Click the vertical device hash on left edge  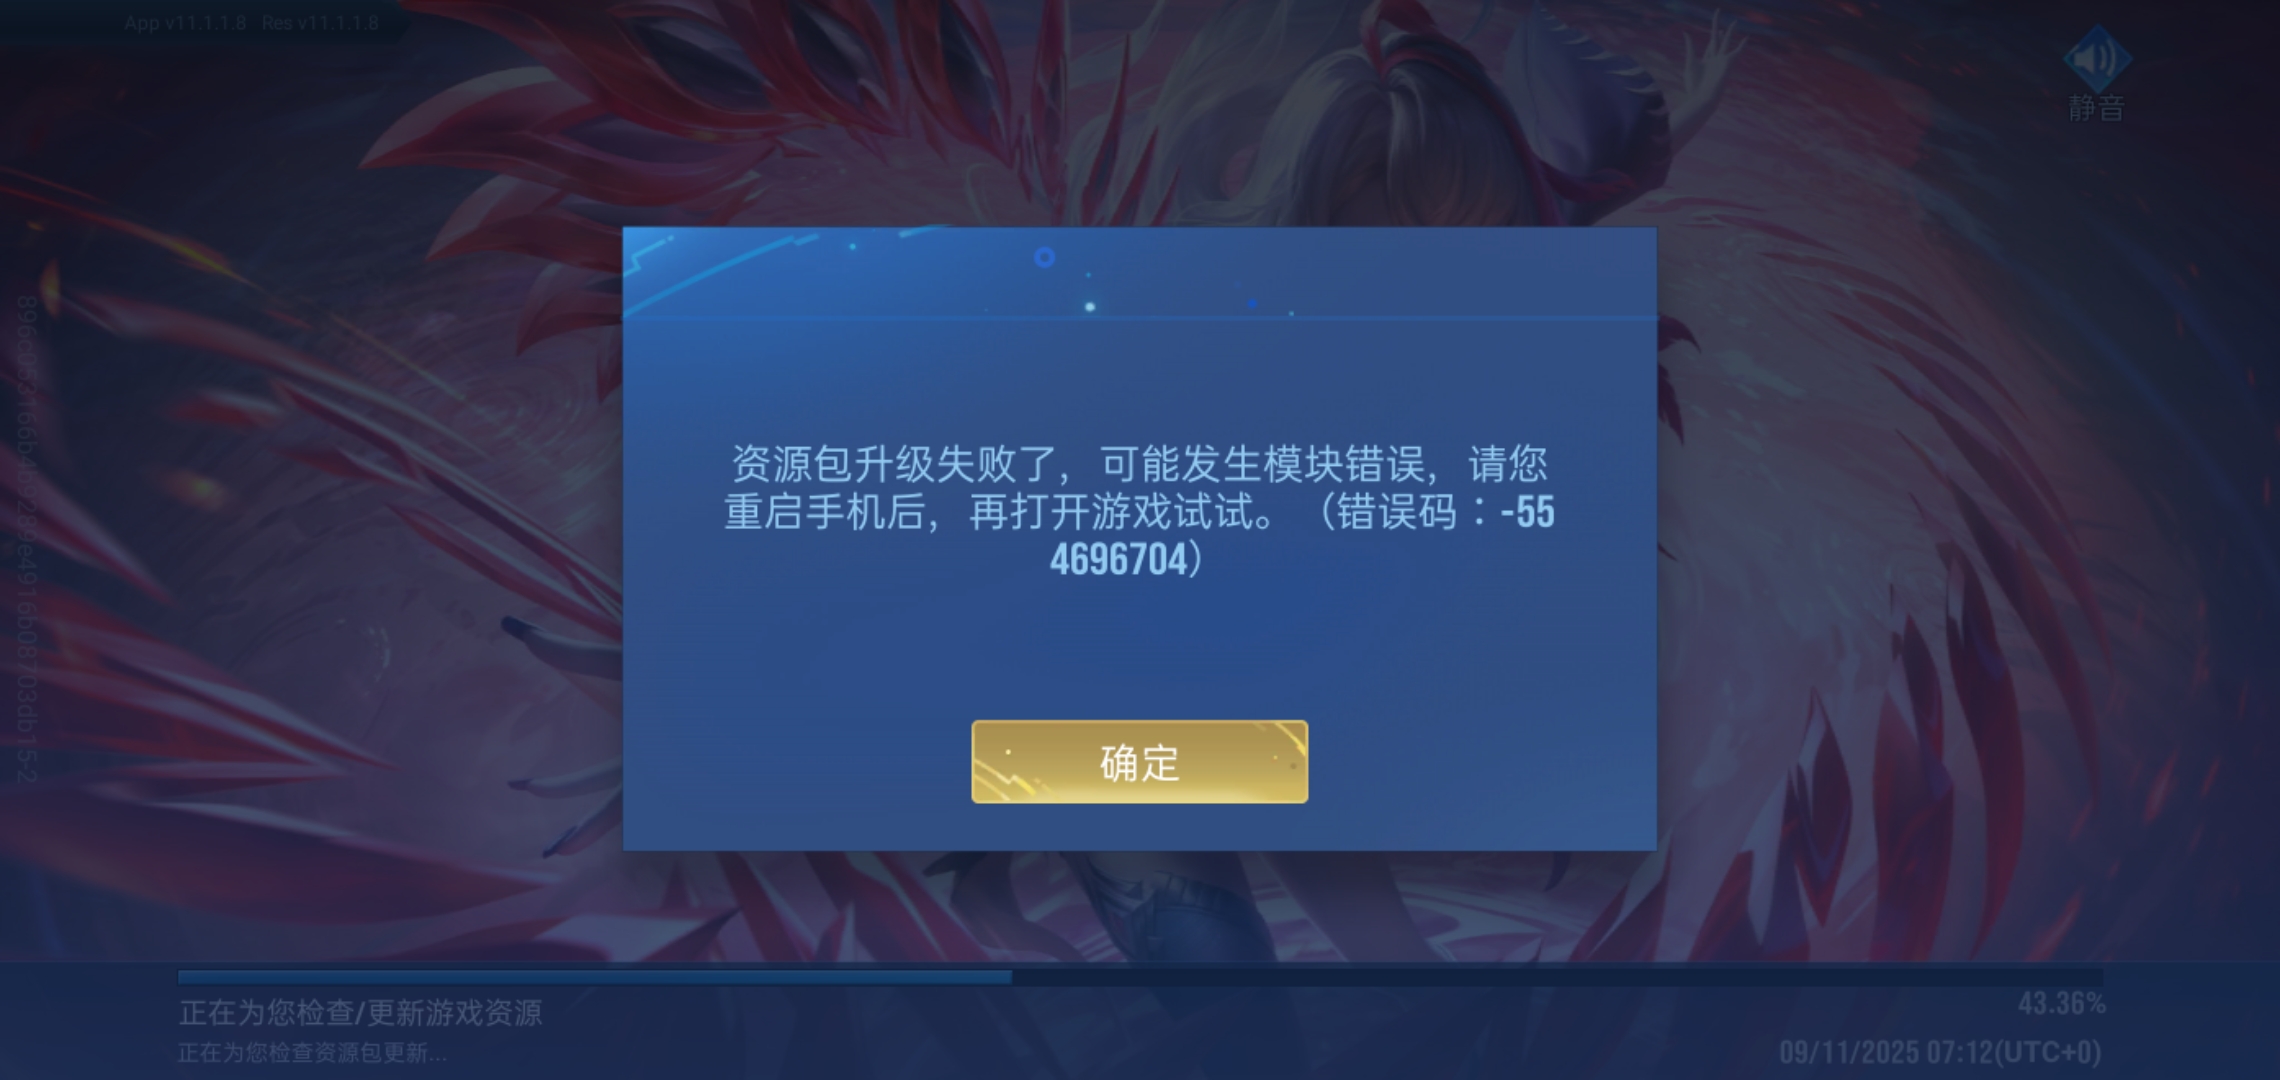pyautogui.click(x=26, y=539)
